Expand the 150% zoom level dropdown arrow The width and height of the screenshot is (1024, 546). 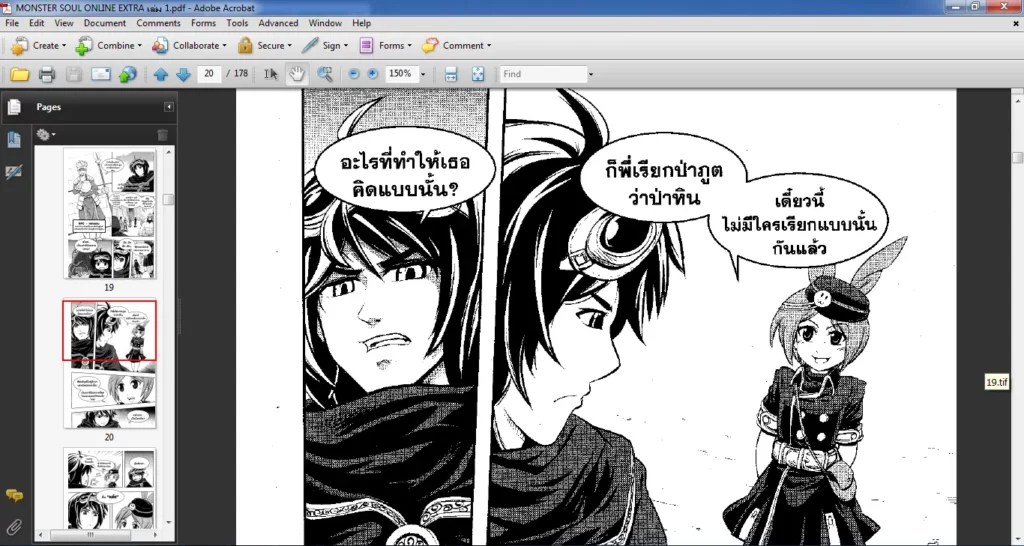(x=423, y=74)
